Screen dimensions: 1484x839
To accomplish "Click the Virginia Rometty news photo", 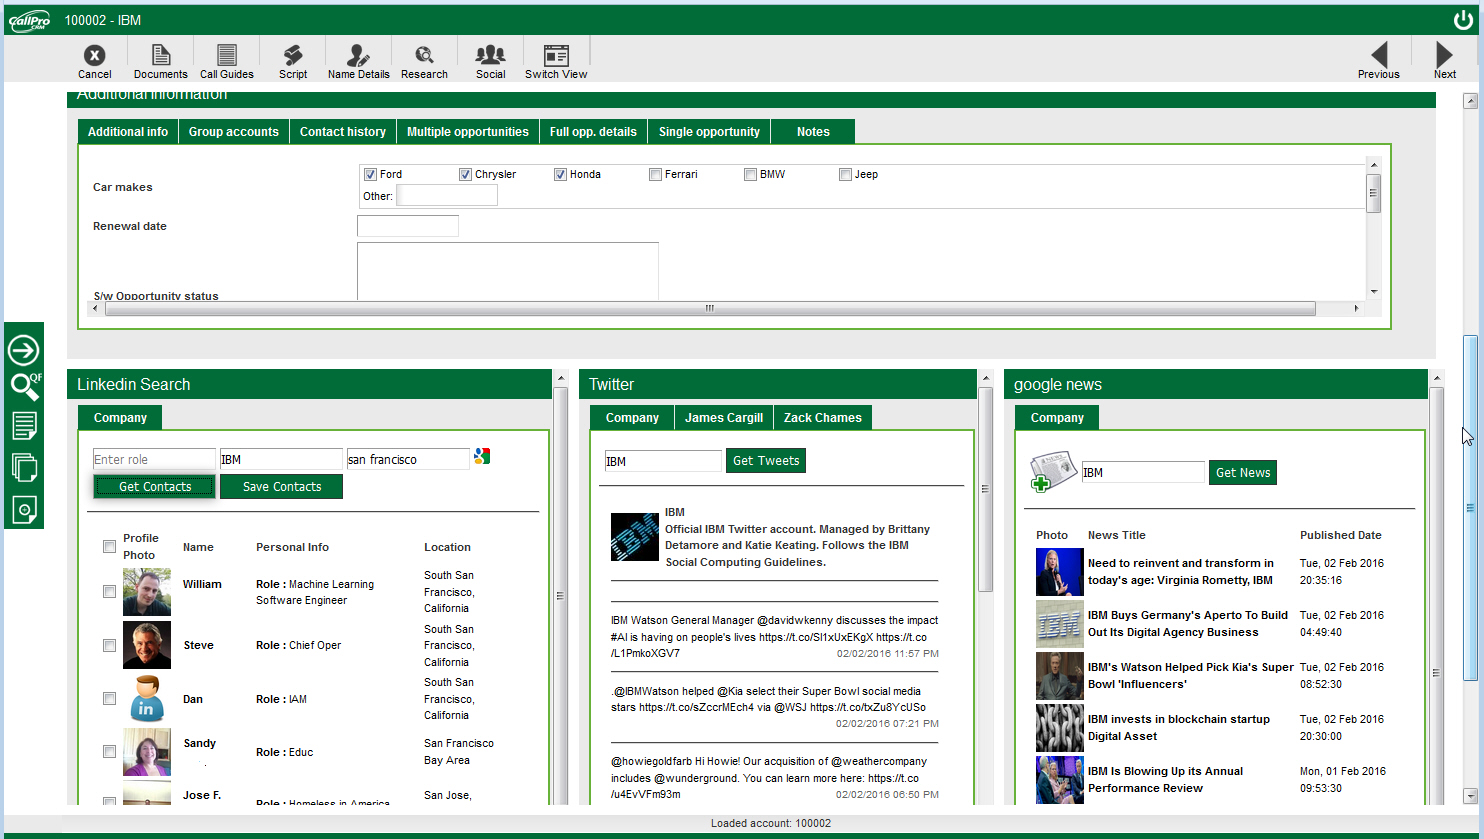I will pyautogui.click(x=1060, y=572).
